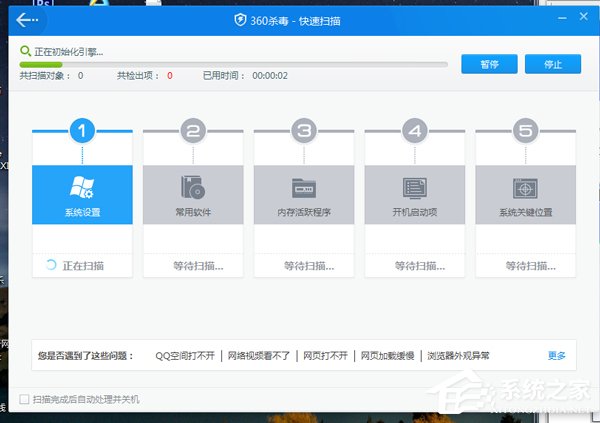600x423 pixels.
Task: Click the 360杀毒 - 快速扫描 title
Action: coord(295,21)
